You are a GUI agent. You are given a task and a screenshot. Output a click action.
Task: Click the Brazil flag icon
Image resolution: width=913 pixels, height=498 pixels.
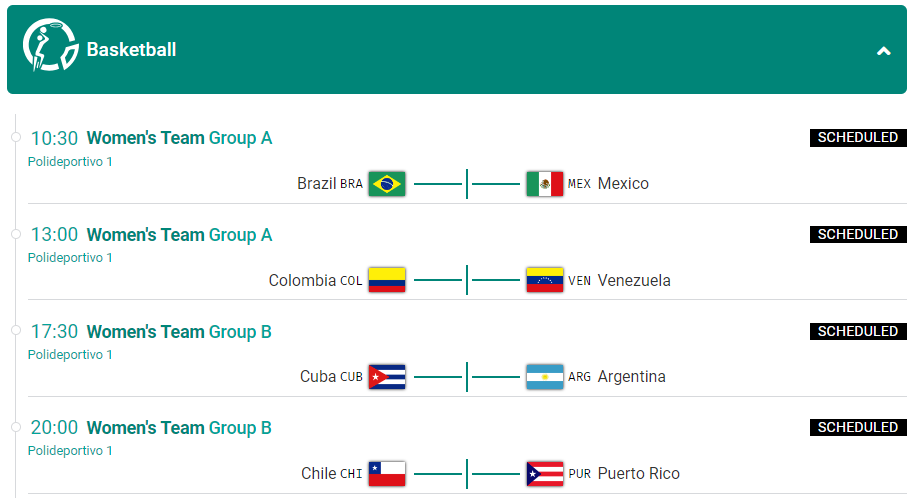pyautogui.click(x=387, y=184)
